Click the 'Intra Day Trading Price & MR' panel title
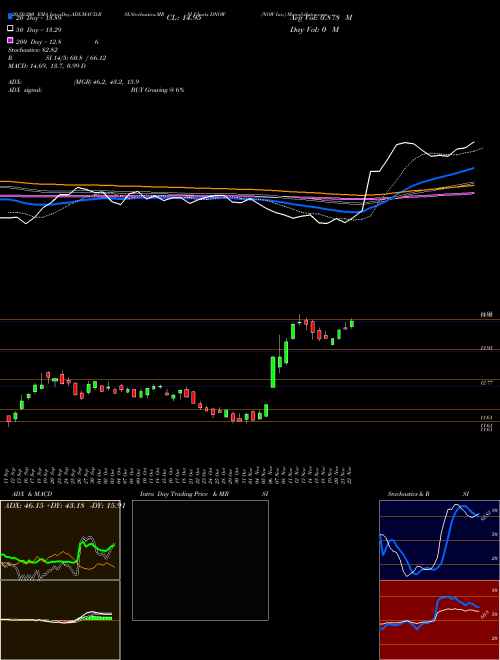Screen dimensions: 500x660 184,494
